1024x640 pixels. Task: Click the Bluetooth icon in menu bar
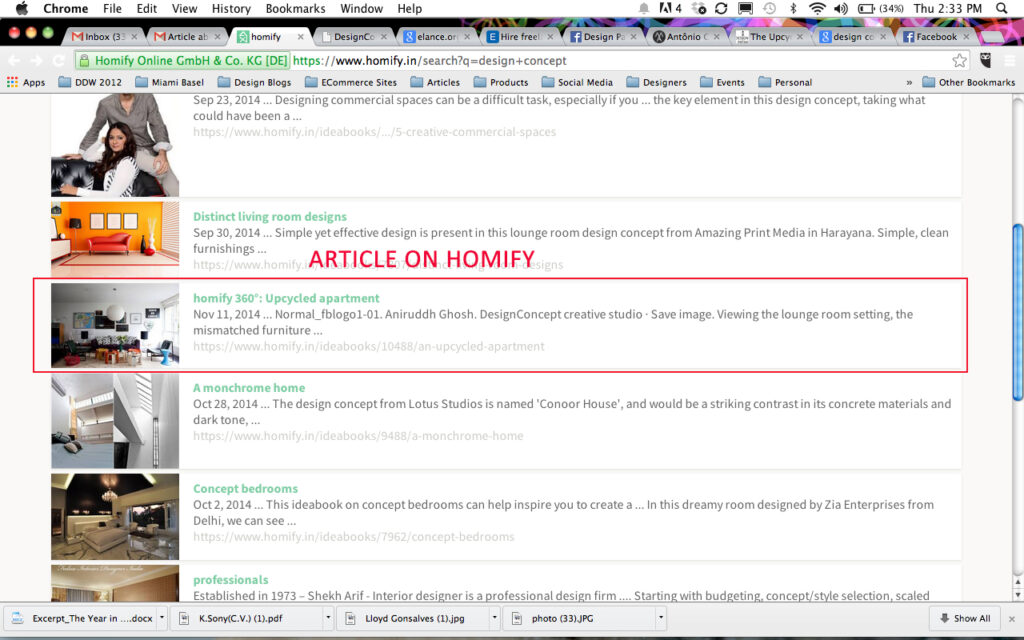793,9
